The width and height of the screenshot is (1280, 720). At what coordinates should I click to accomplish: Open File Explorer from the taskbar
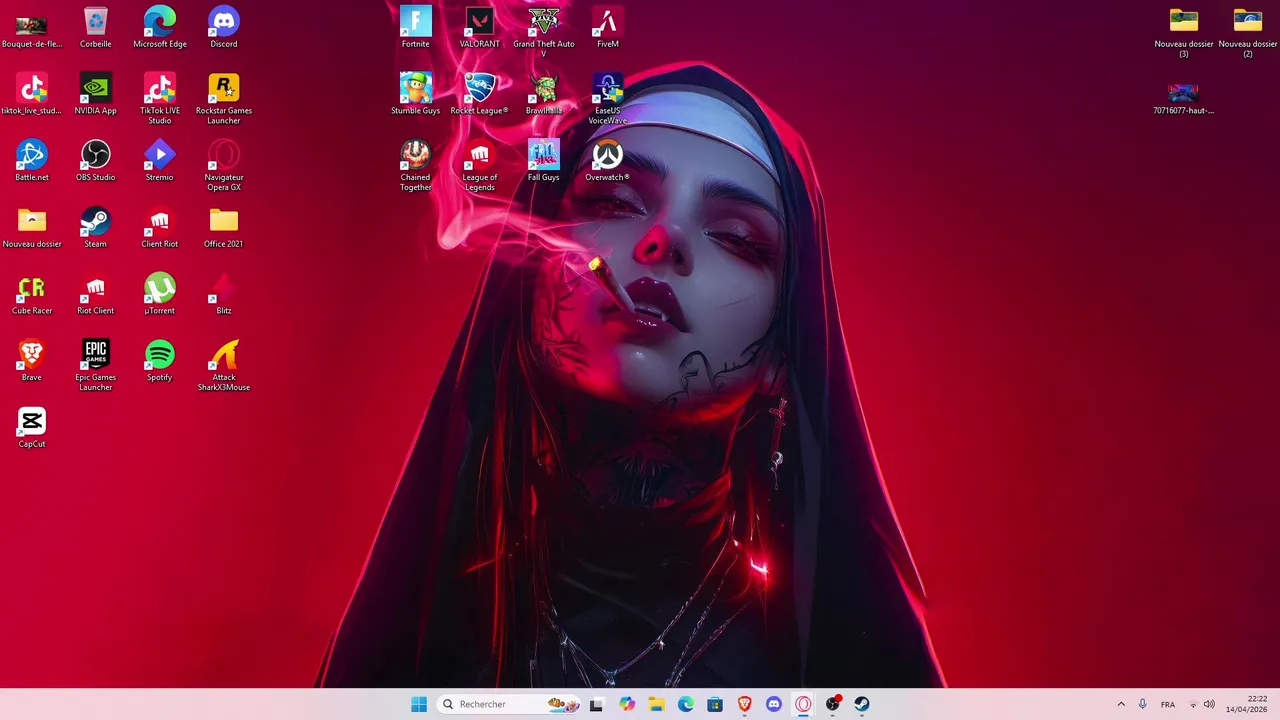tap(656, 704)
